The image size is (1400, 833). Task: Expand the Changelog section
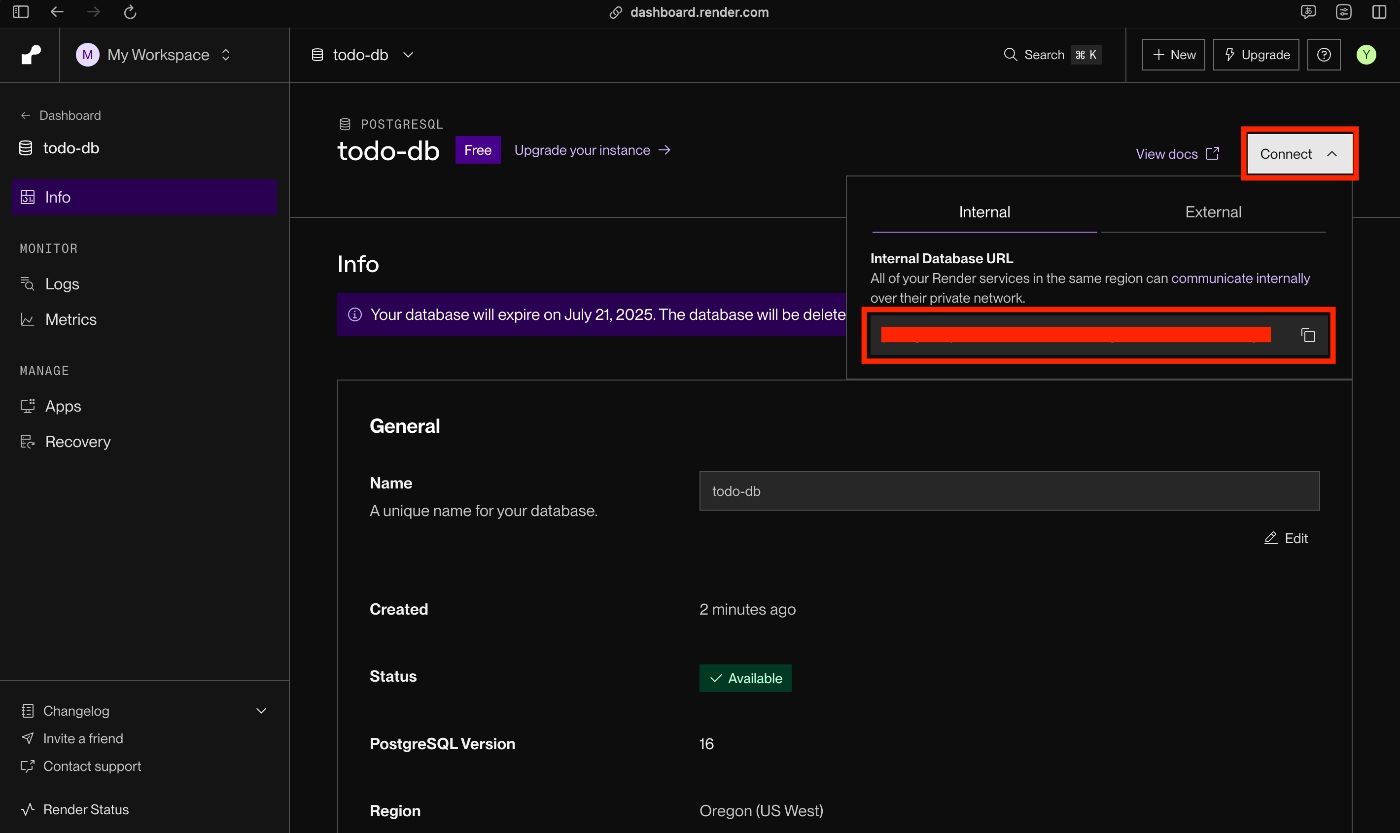pyautogui.click(x=145, y=711)
